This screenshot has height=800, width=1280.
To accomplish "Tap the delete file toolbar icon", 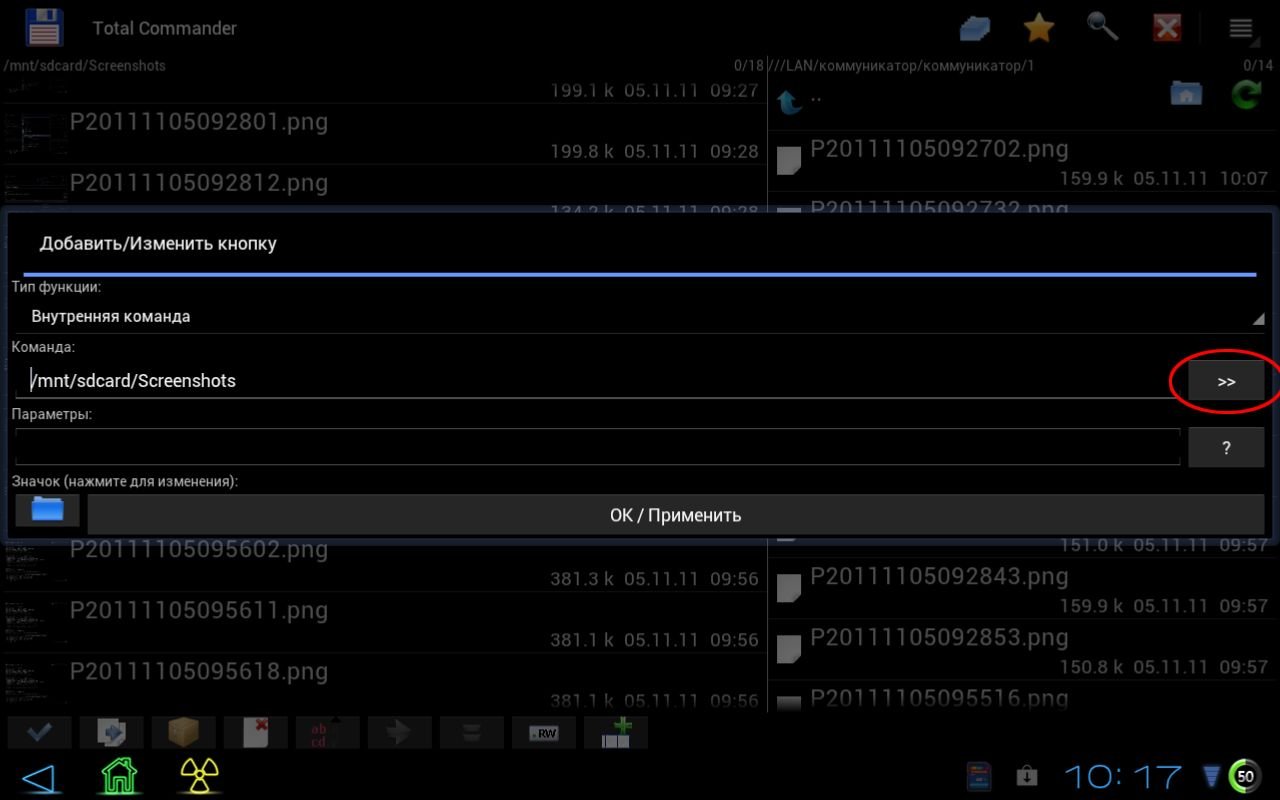I will pos(256,733).
